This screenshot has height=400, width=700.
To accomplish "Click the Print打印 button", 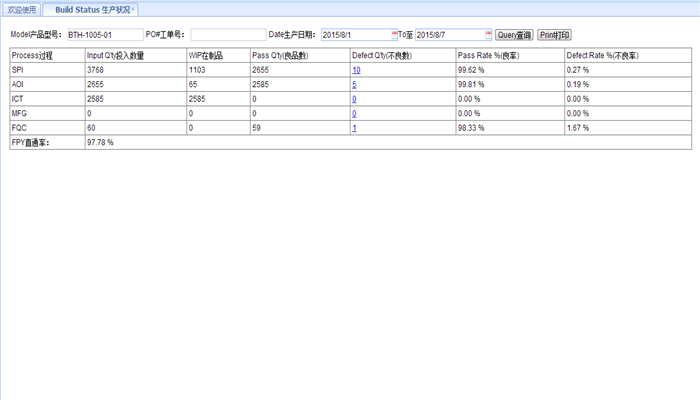I will pos(554,35).
